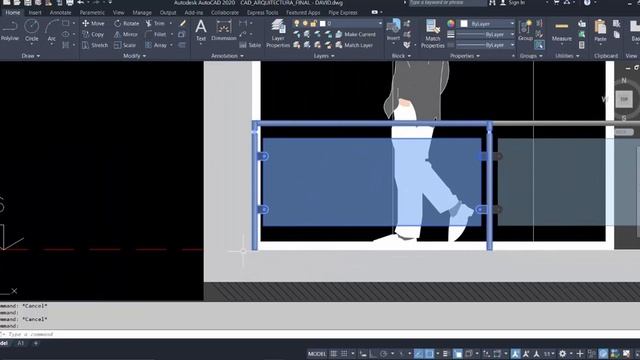Click the Match Properties tool
The image size is (640, 360).
coord(433,33)
